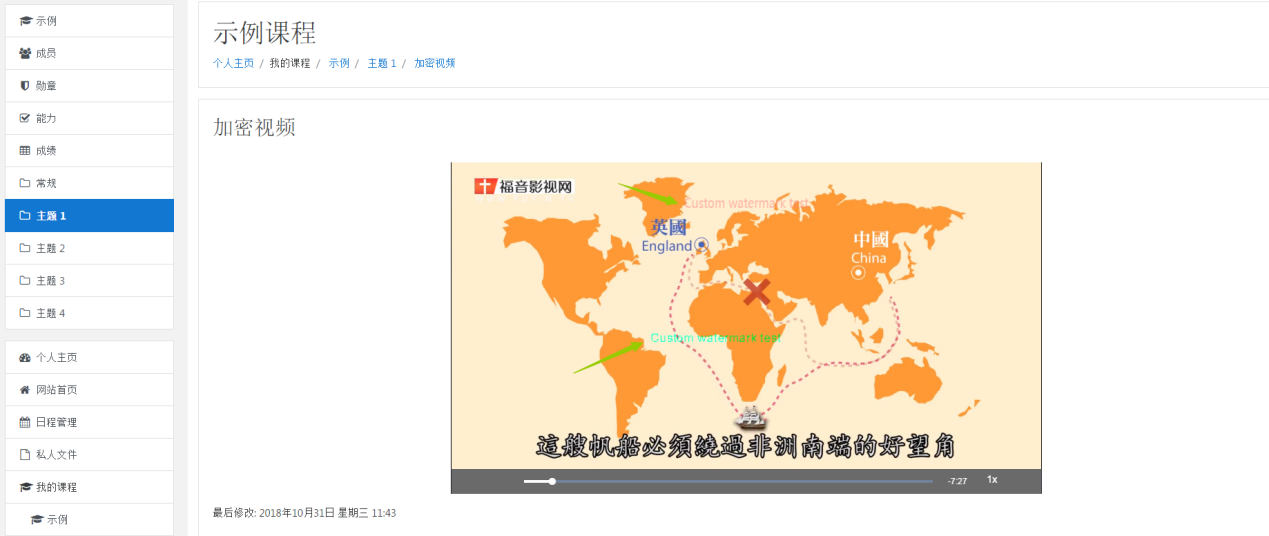The image size is (1269, 536).
Task: Click the 加密视频 breadcrumb link
Action: 434,63
